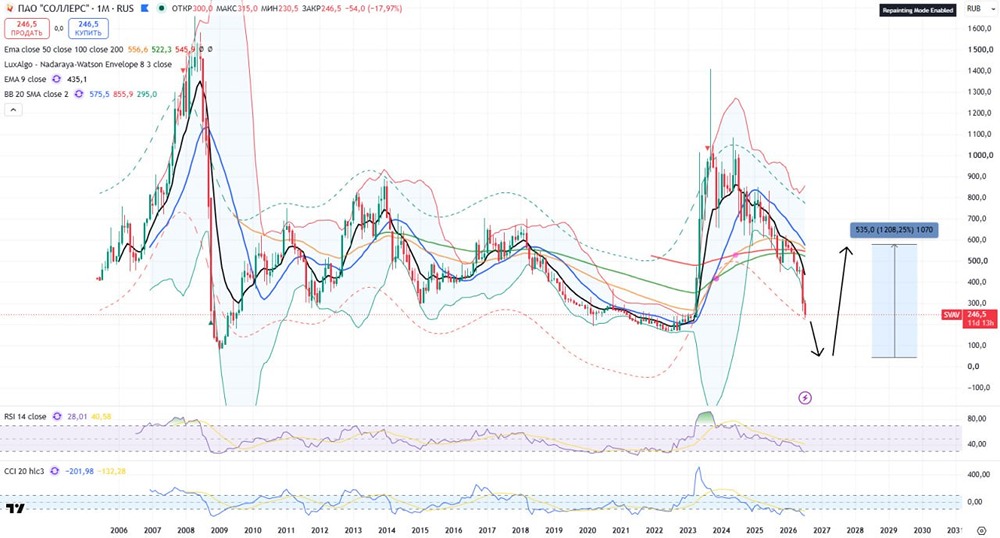This screenshot has width=1000, height=538.
Task: Click the green market status dot
Action: click(162, 9)
